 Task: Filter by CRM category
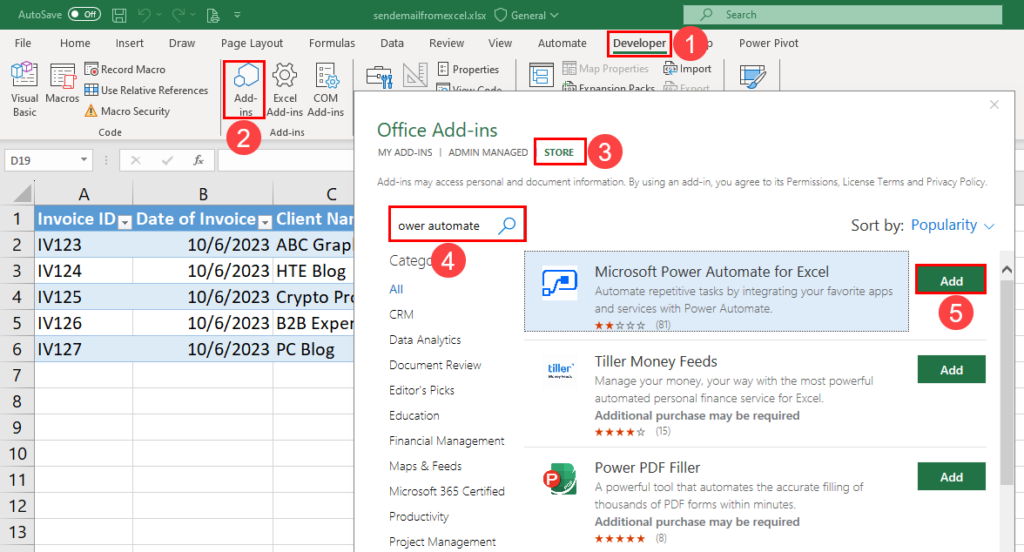pyautogui.click(x=401, y=314)
